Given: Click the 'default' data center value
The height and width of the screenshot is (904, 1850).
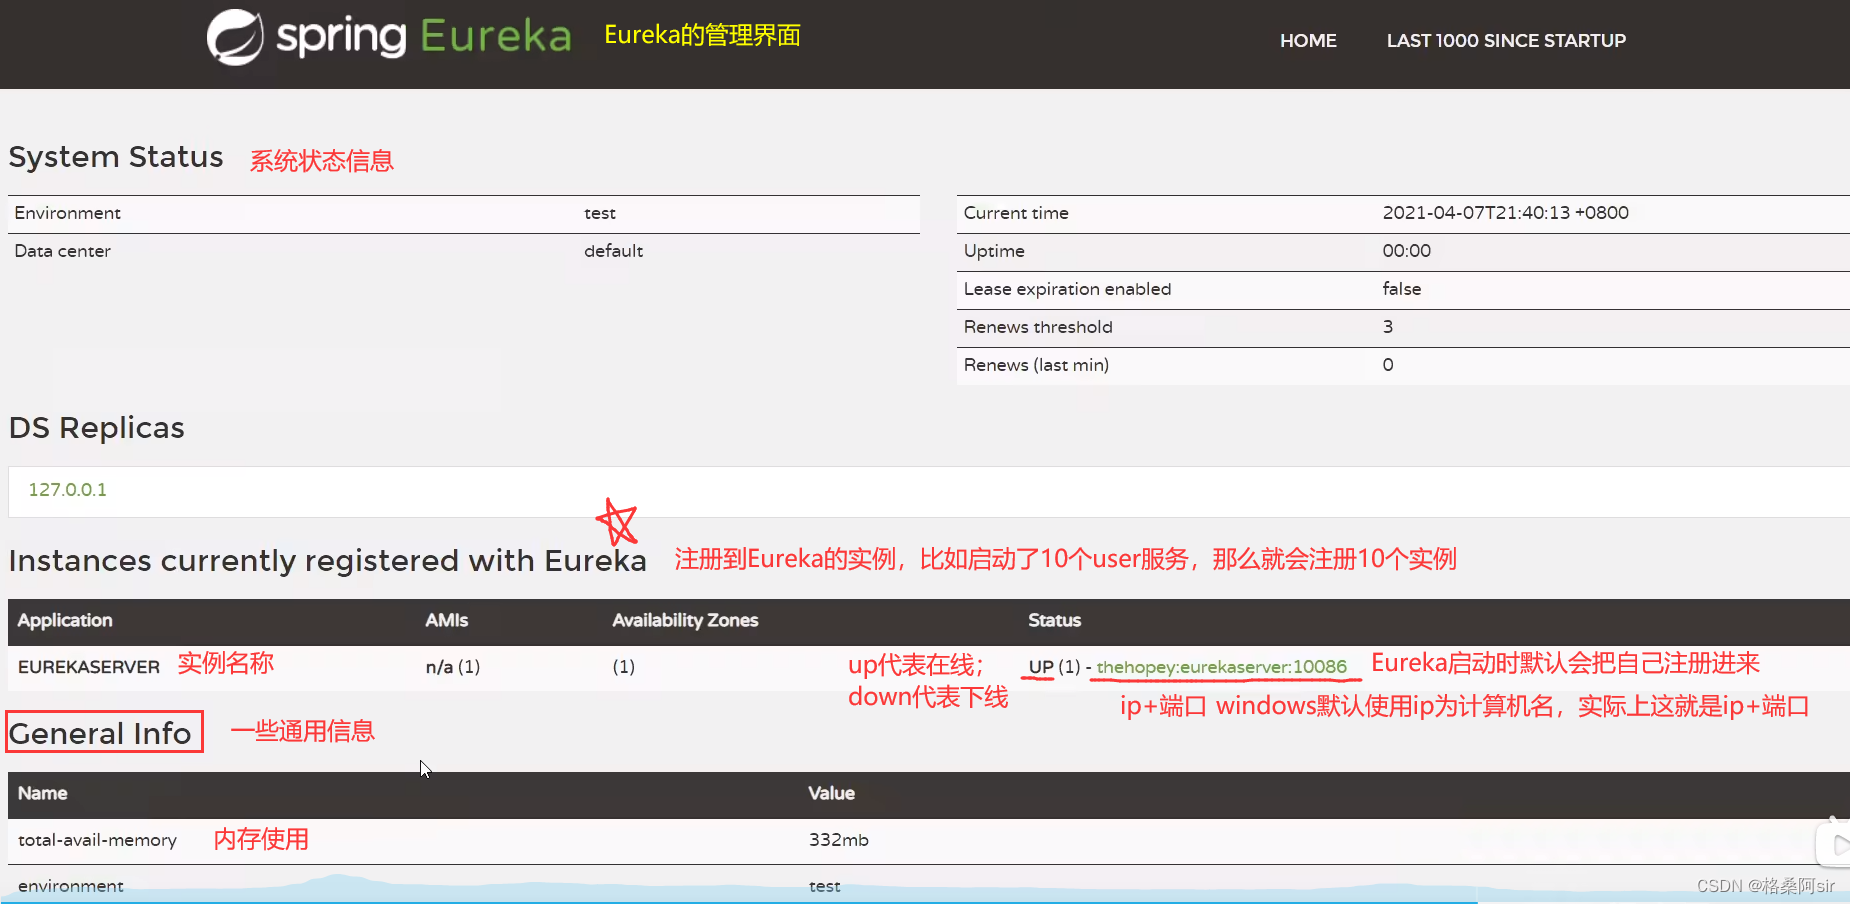Looking at the screenshot, I should point(613,251).
